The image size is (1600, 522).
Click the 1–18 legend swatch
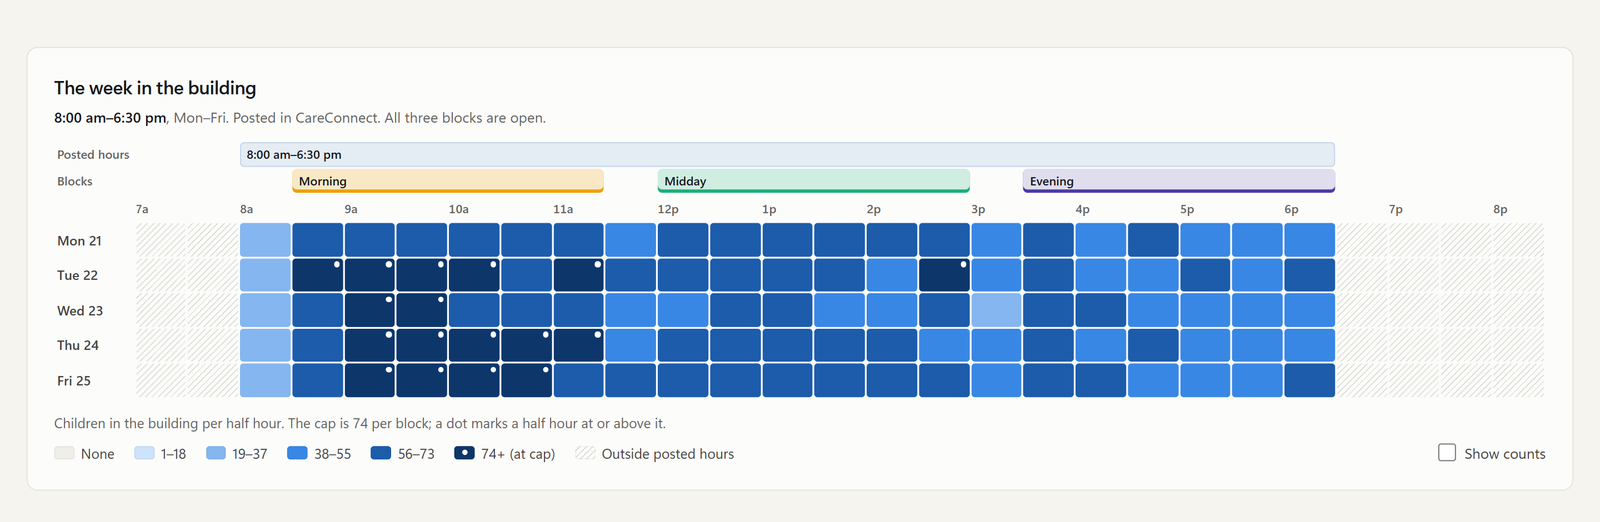144,453
